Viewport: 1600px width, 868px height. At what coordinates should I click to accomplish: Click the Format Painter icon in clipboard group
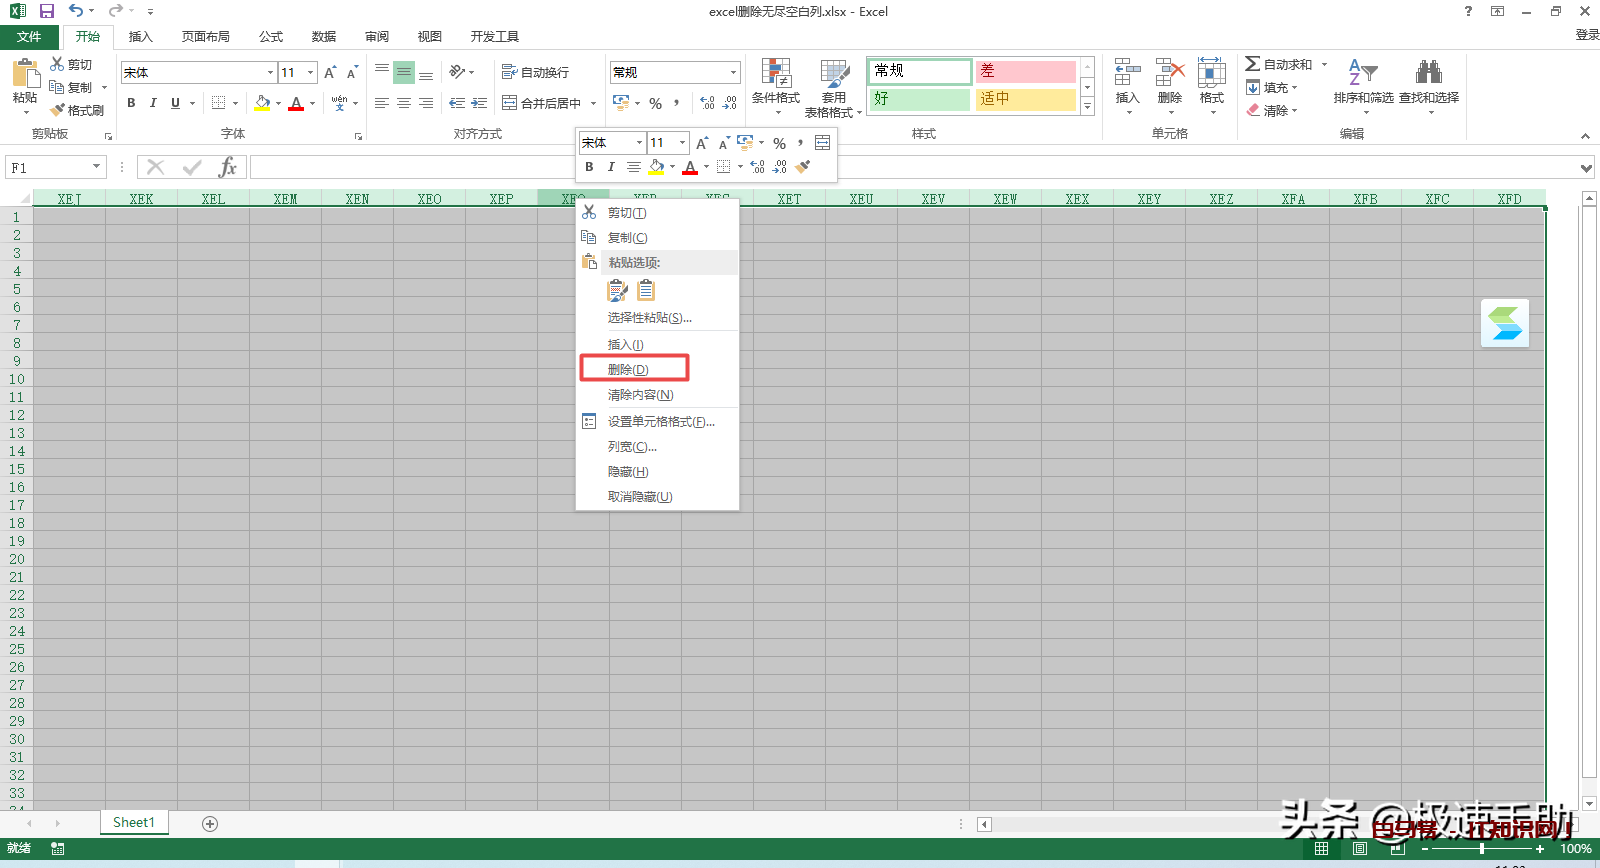point(59,110)
